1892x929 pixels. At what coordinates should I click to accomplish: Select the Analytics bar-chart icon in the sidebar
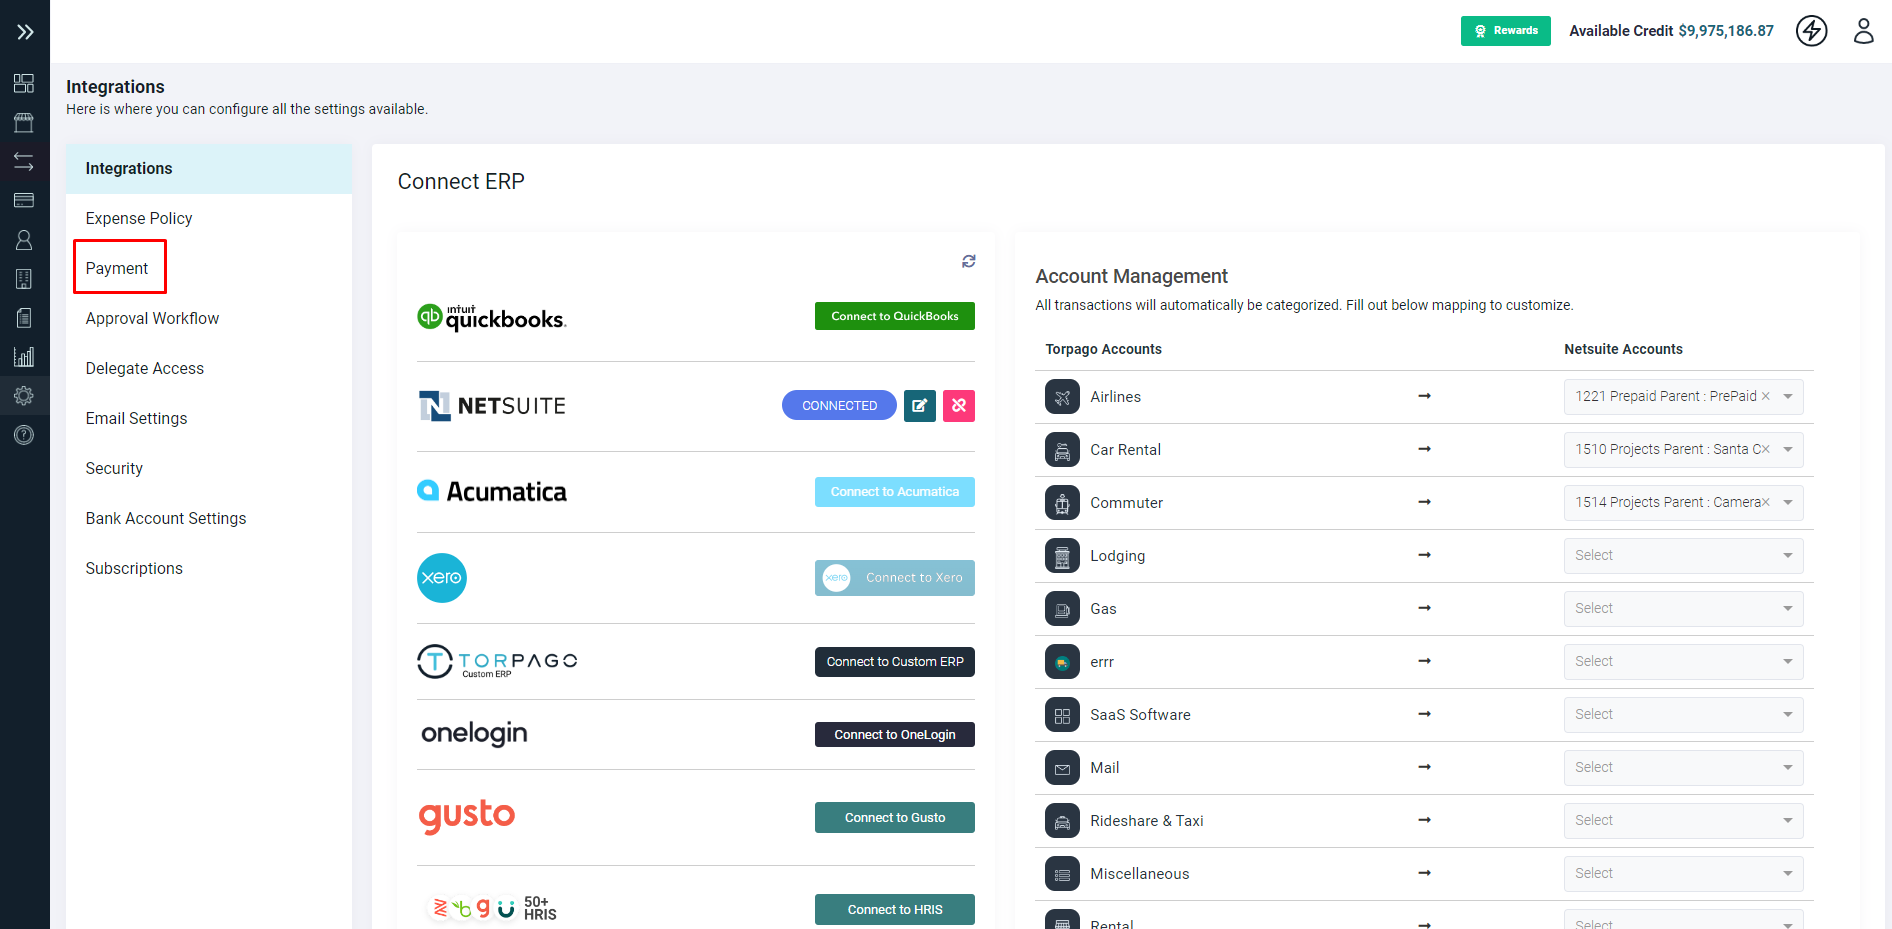24,356
